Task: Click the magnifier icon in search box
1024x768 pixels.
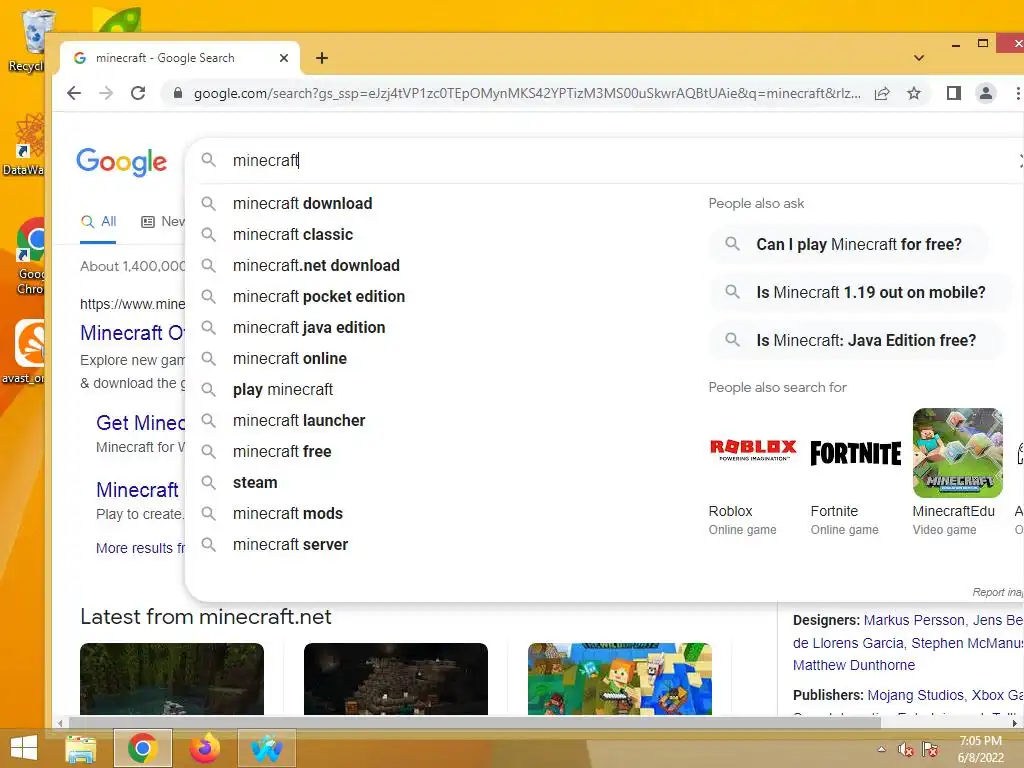Action: pyautogui.click(x=208, y=160)
